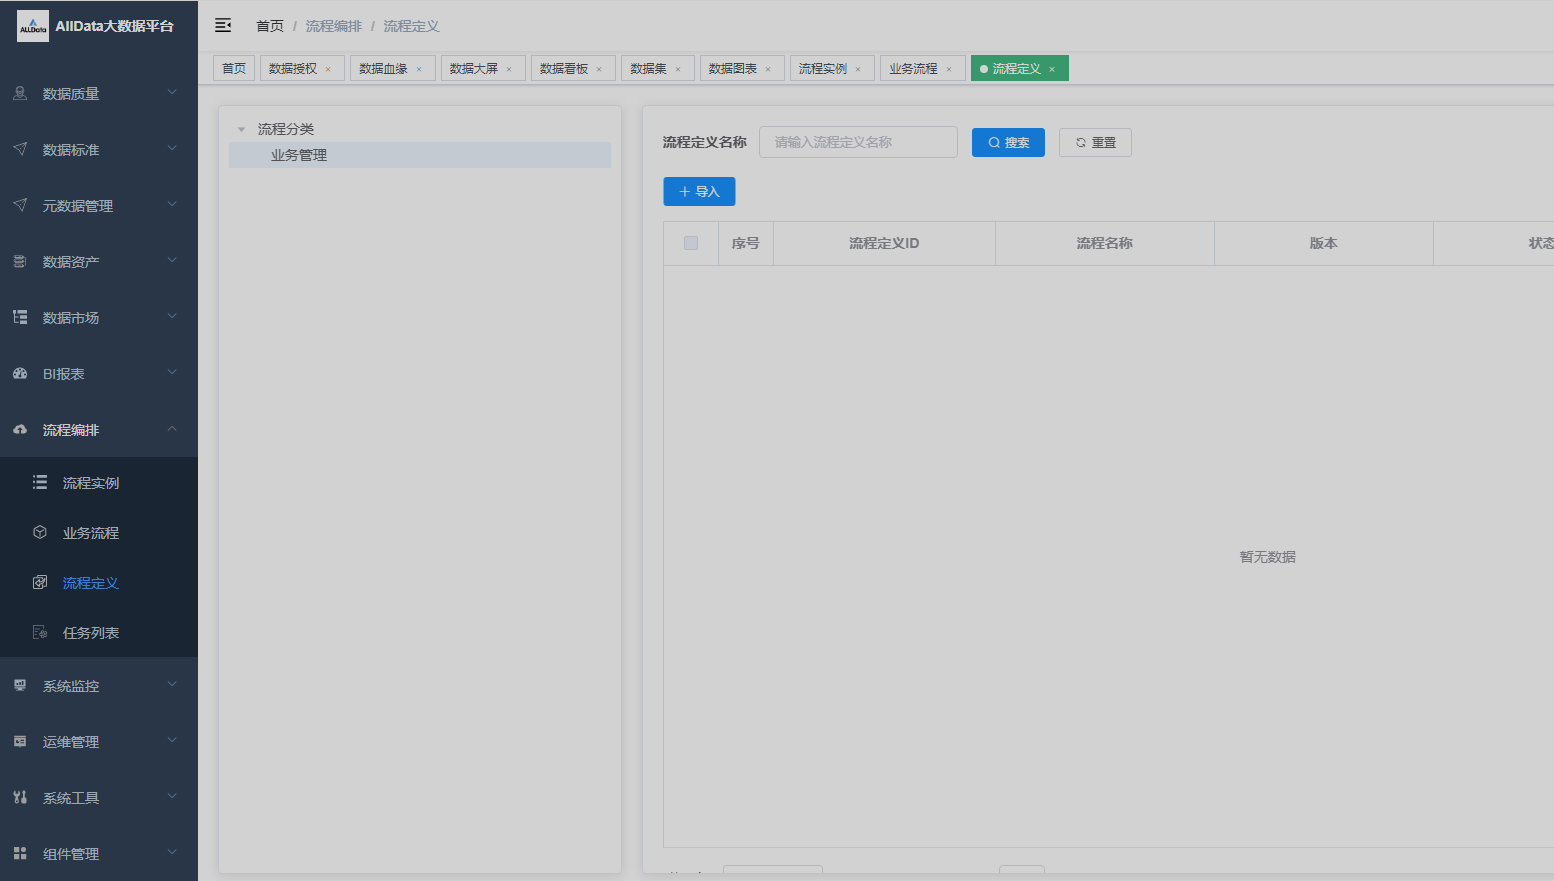
Task: Click the 导入 import button
Action: click(699, 192)
